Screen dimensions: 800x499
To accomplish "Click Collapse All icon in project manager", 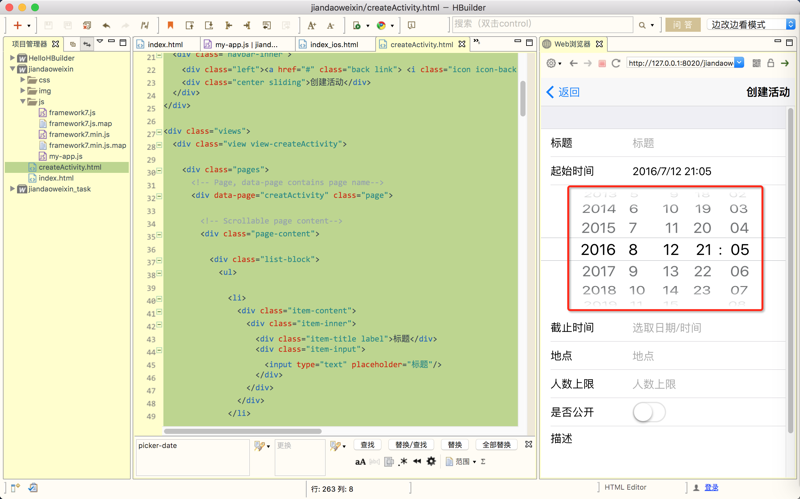I will click(x=73, y=44).
